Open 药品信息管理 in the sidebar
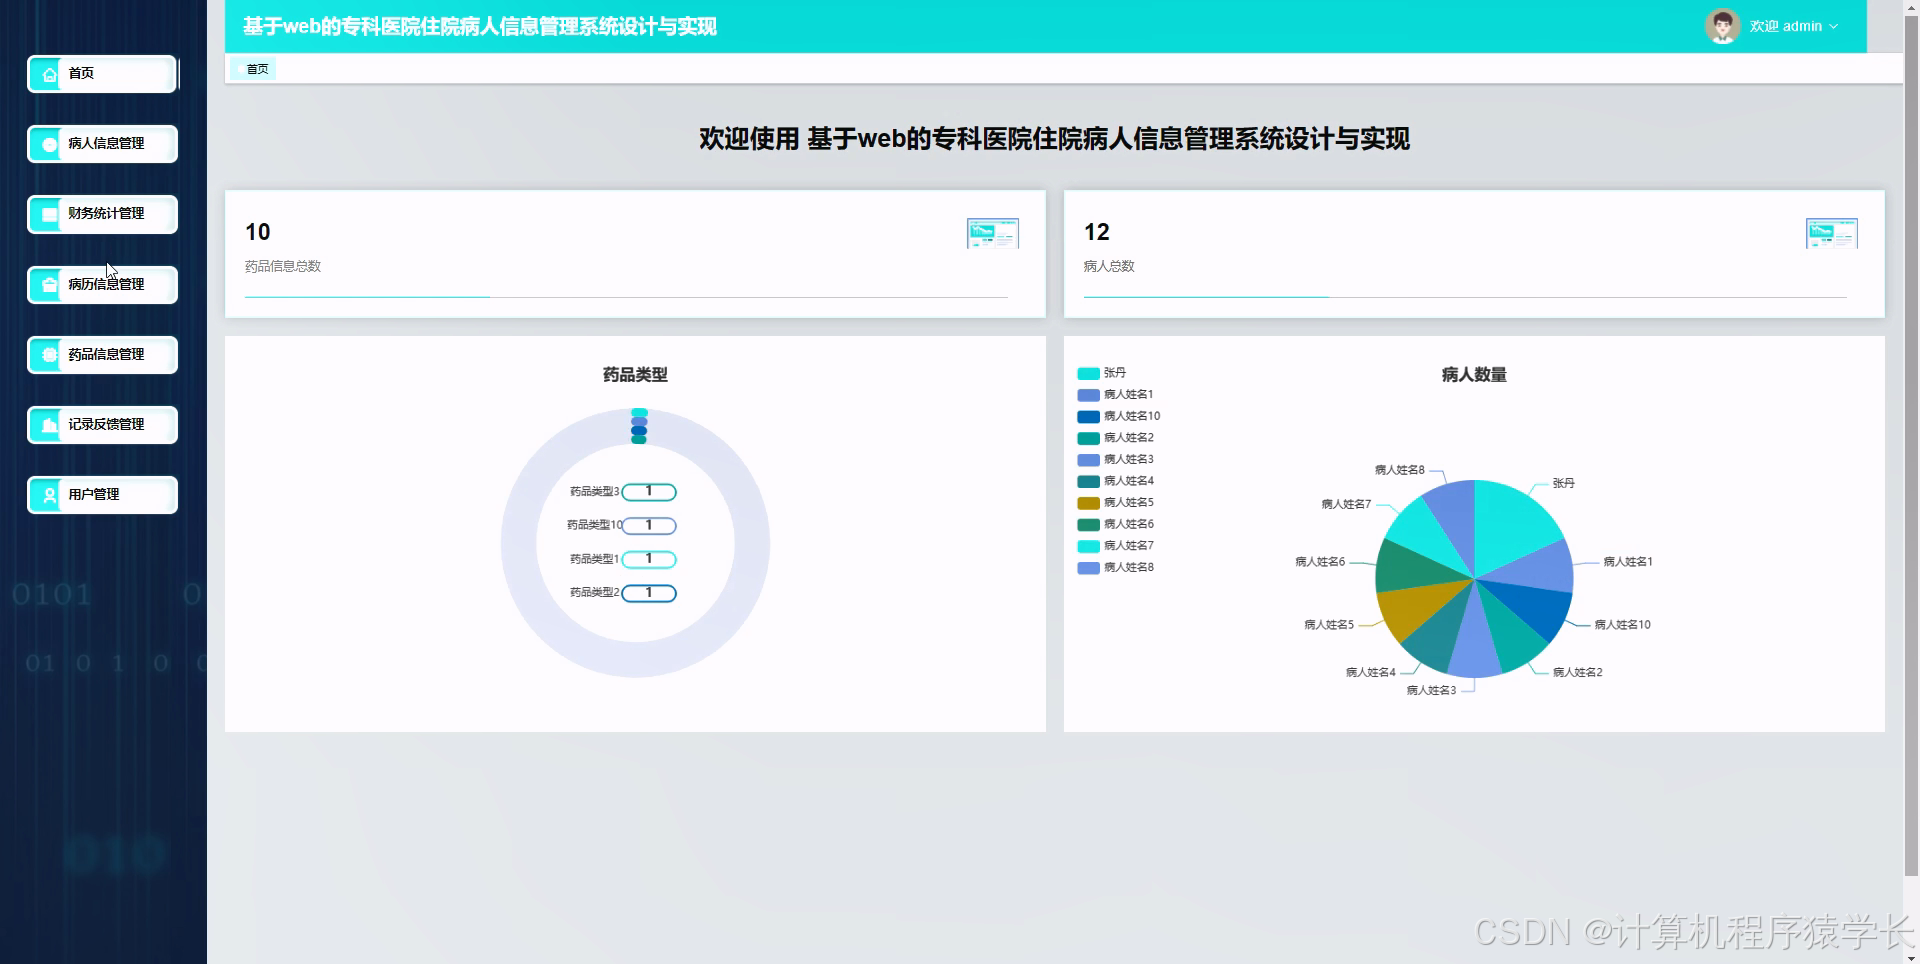 click(102, 355)
